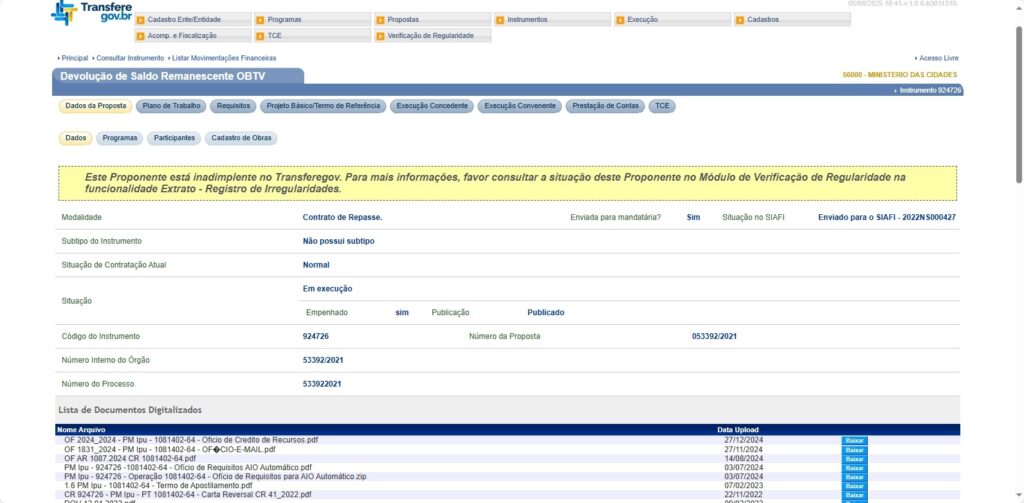Download the Oficio de Credito de Recursos PDF
Image resolution: width=1024 pixels, height=503 pixels.
pyautogui.click(x=854, y=440)
